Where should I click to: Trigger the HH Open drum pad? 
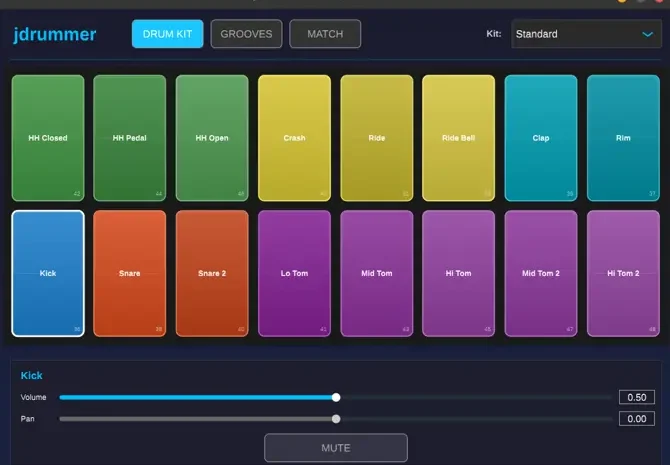click(x=212, y=138)
